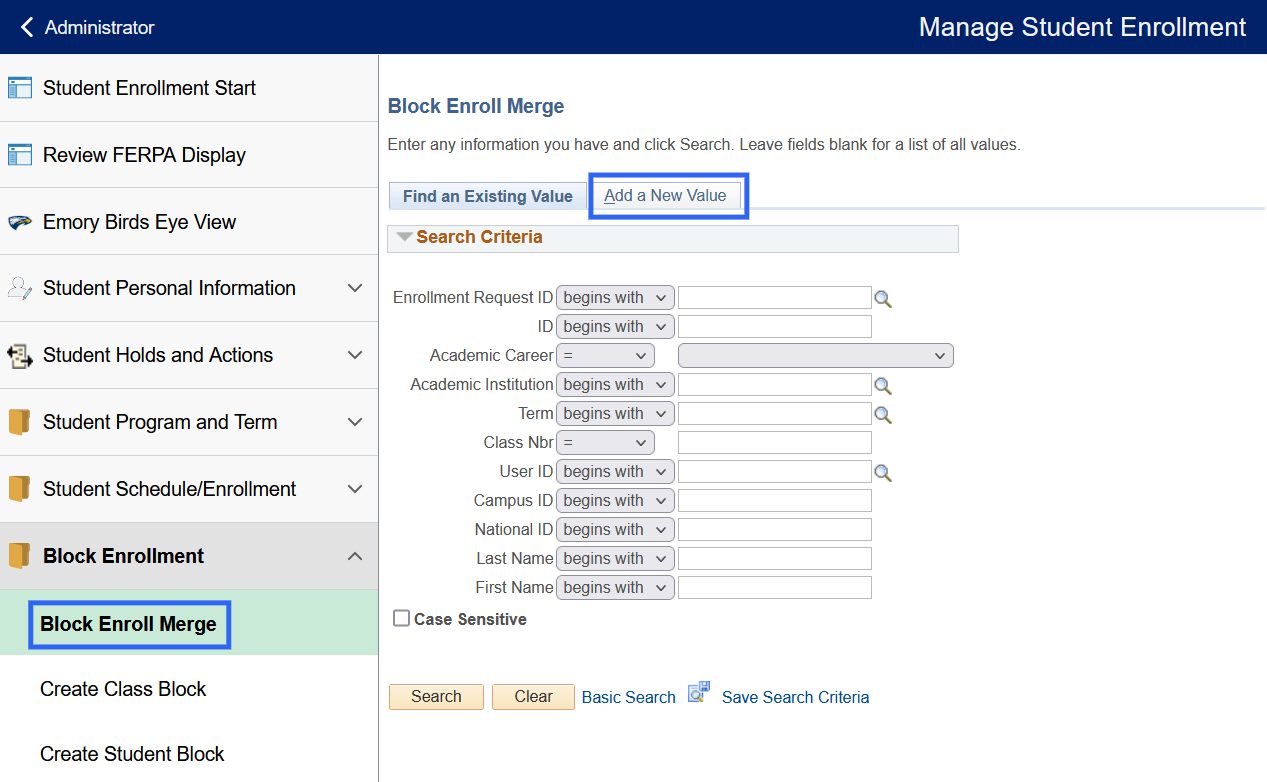Click the Last Name input field
The height and width of the screenshot is (782, 1267).
[x=774, y=558]
